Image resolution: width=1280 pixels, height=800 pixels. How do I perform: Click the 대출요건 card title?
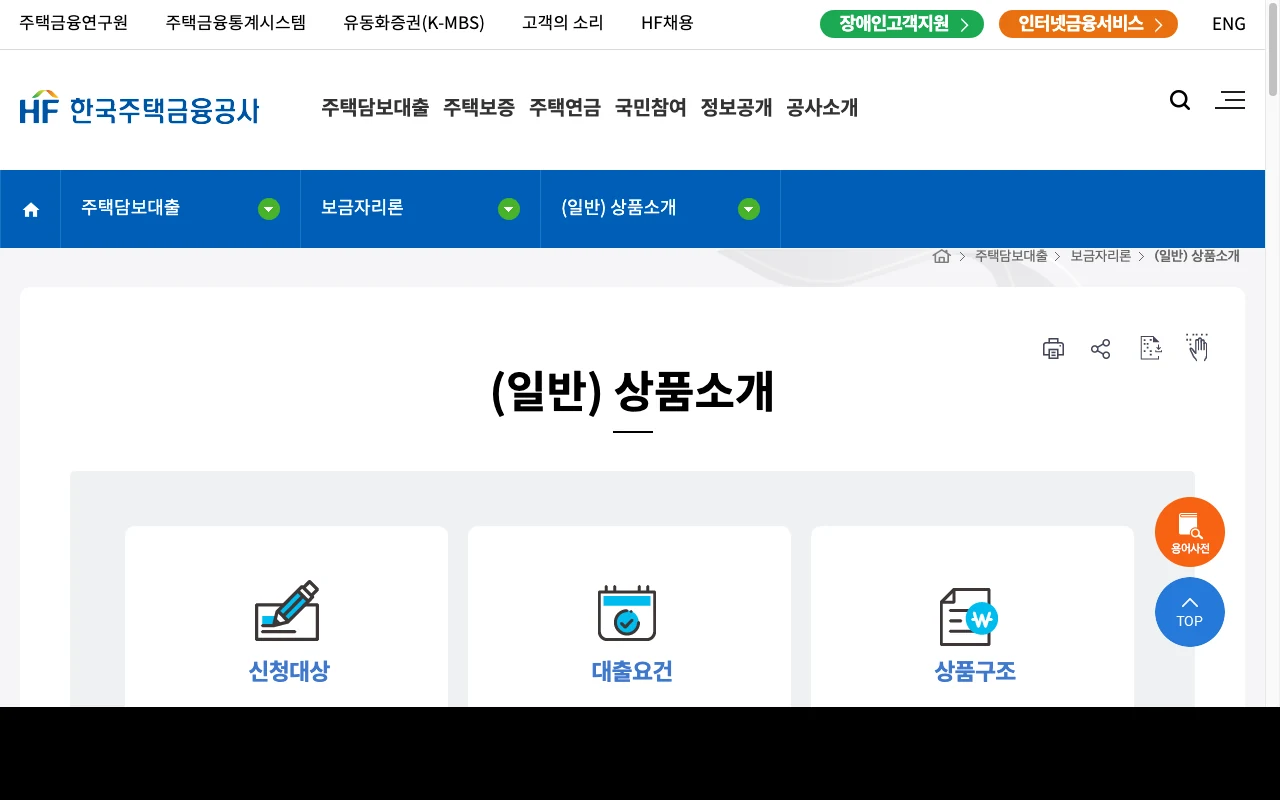click(632, 671)
